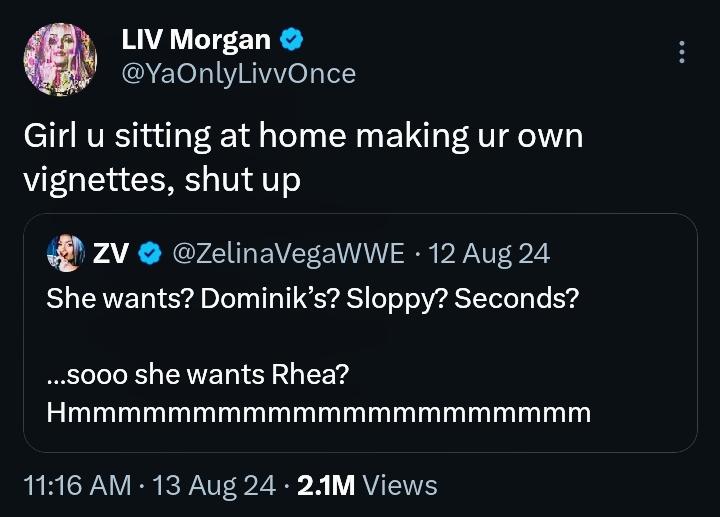The width and height of the screenshot is (720, 517).
Task: Click LIV Morgan's profile avatar
Action: [60, 59]
